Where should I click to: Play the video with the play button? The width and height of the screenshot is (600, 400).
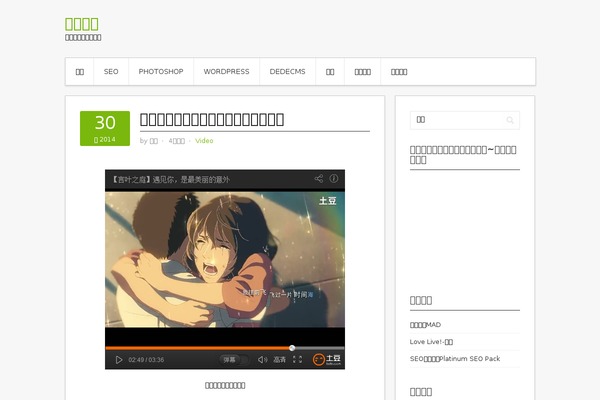pos(119,360)
